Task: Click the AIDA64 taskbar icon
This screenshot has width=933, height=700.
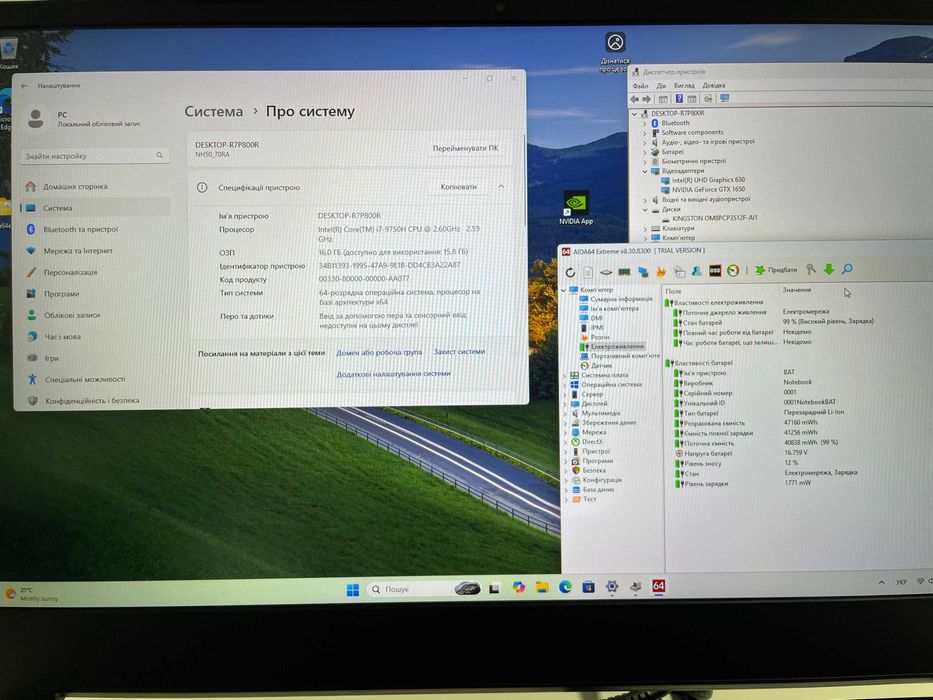Action: [658, 586]
